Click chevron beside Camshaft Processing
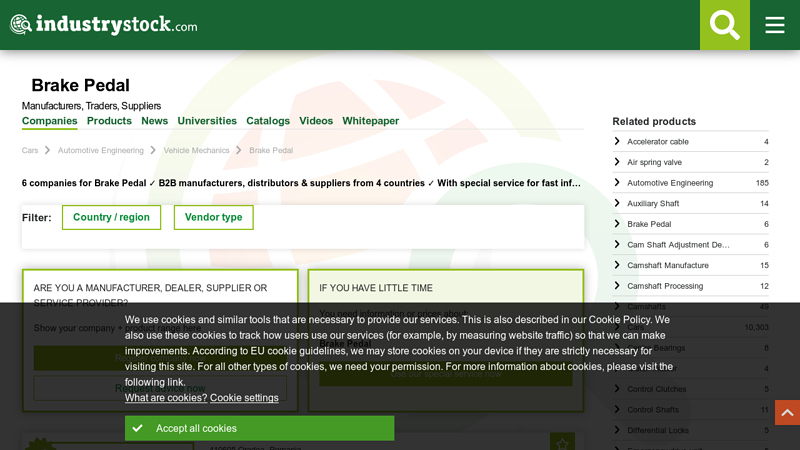800x450 pixels. click(617, 286)
